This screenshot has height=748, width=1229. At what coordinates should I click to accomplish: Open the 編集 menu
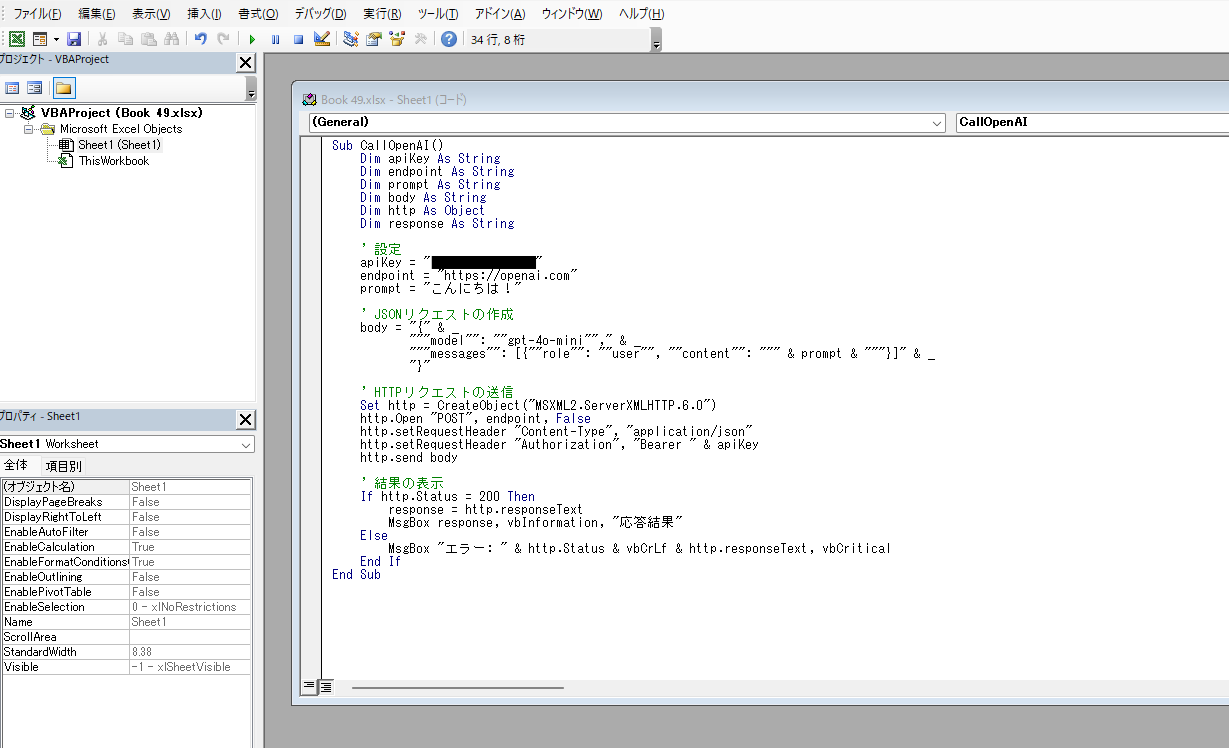coord(96,14)
